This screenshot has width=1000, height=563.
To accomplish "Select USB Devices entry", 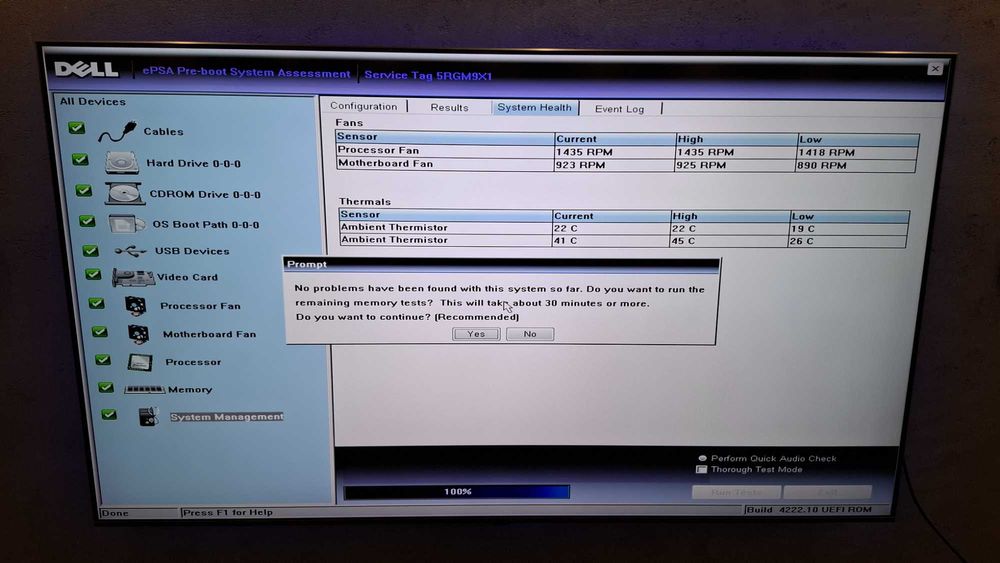I will pos(192,251).
